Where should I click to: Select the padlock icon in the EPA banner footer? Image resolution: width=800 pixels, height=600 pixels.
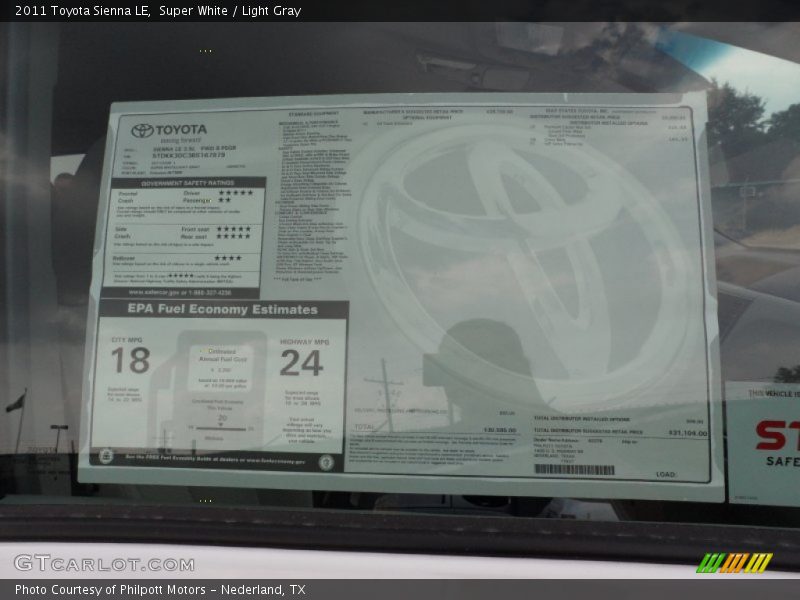[105, 458]
